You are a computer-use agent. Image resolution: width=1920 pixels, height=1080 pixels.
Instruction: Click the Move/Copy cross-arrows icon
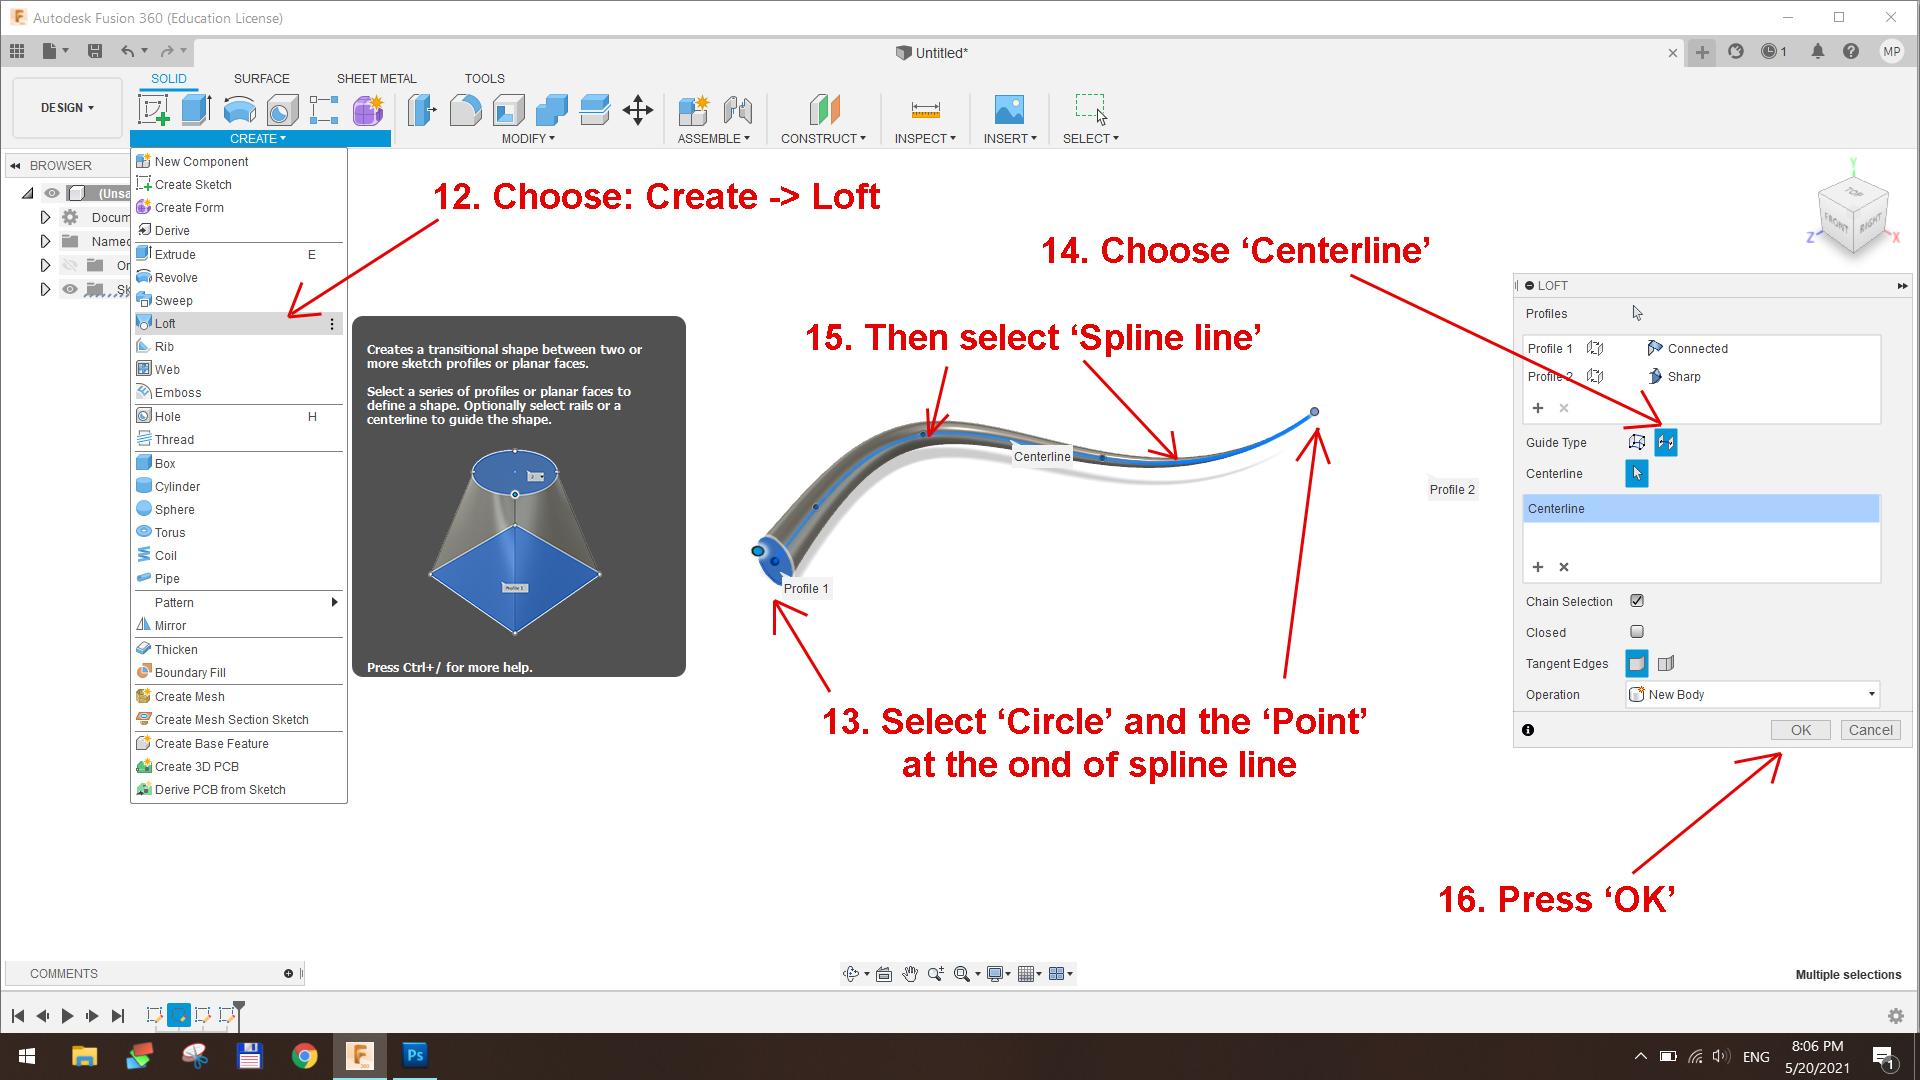click(637, 109)
